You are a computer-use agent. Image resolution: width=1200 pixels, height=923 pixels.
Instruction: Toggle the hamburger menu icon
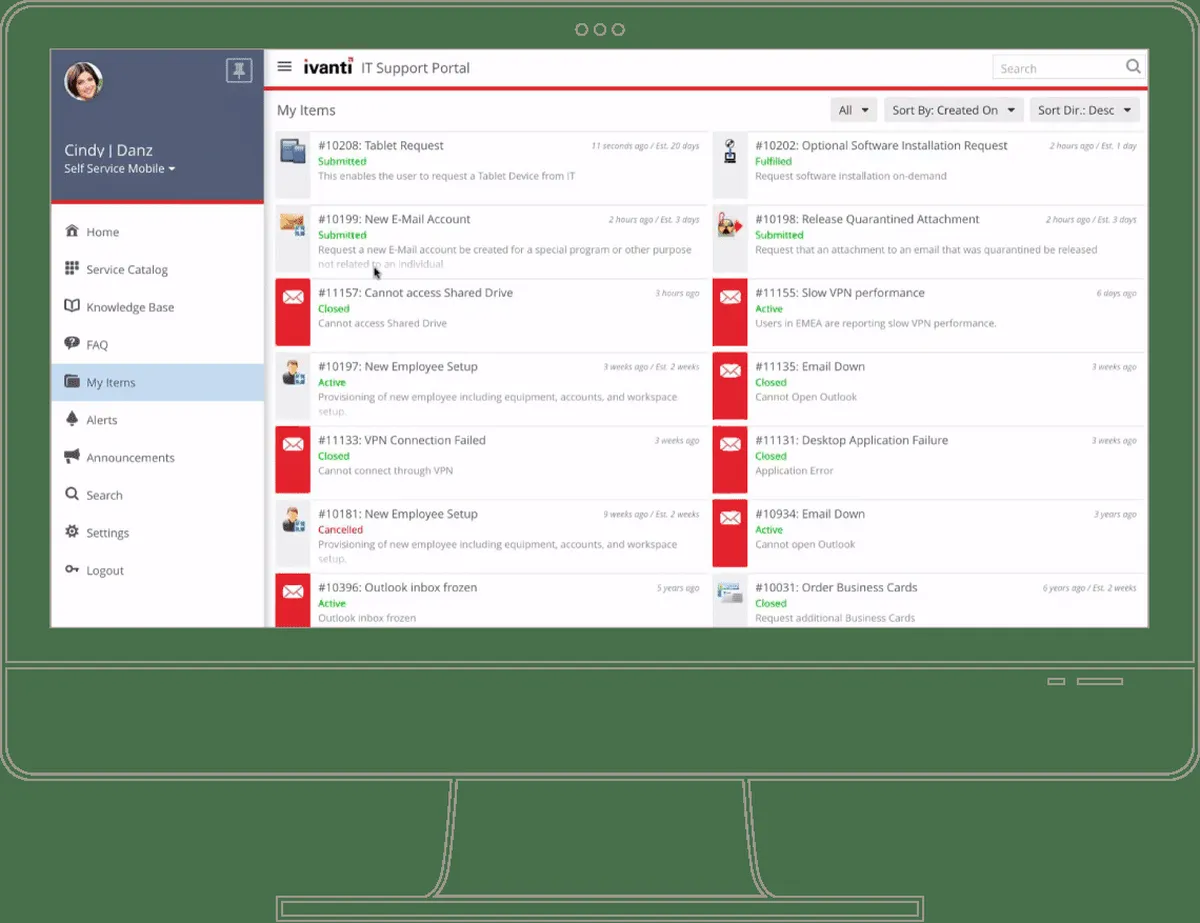[x=285, y=67]
